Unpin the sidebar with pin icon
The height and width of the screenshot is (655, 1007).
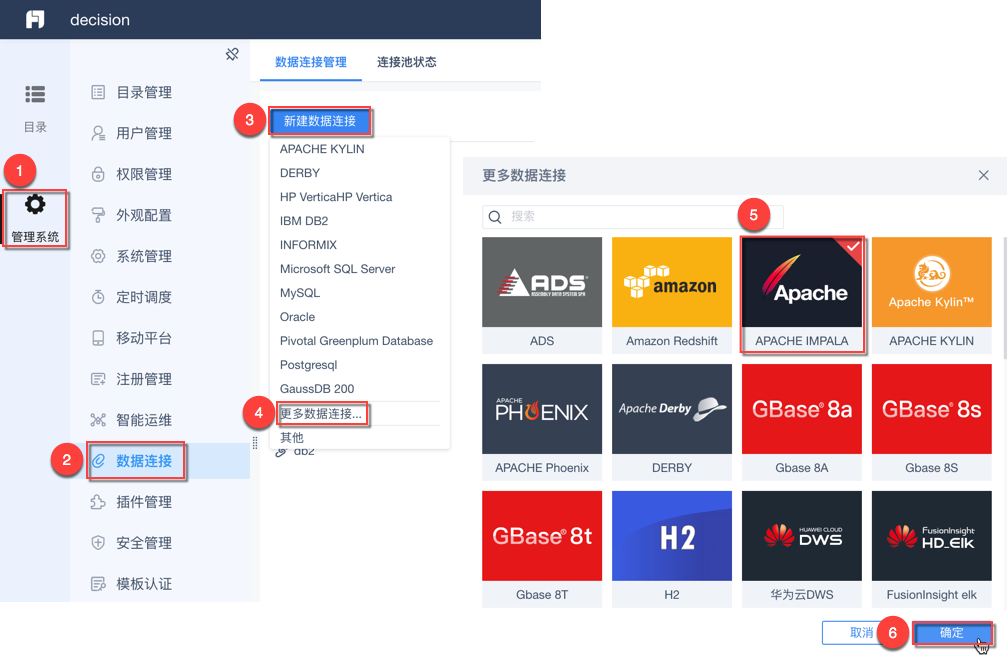tap(232, 54)
